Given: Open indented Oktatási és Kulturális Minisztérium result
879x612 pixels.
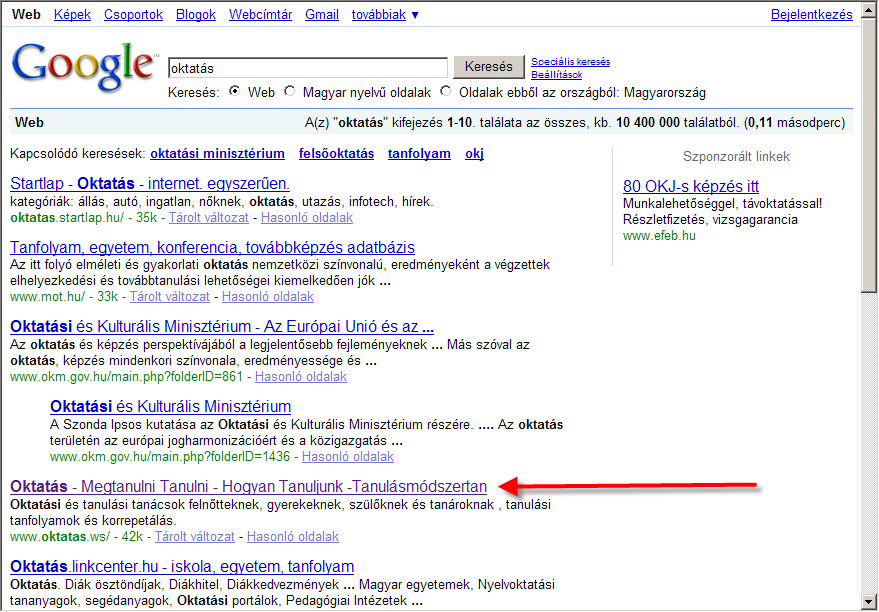Looking at the screenshot, I should click(x=170, y=406).
